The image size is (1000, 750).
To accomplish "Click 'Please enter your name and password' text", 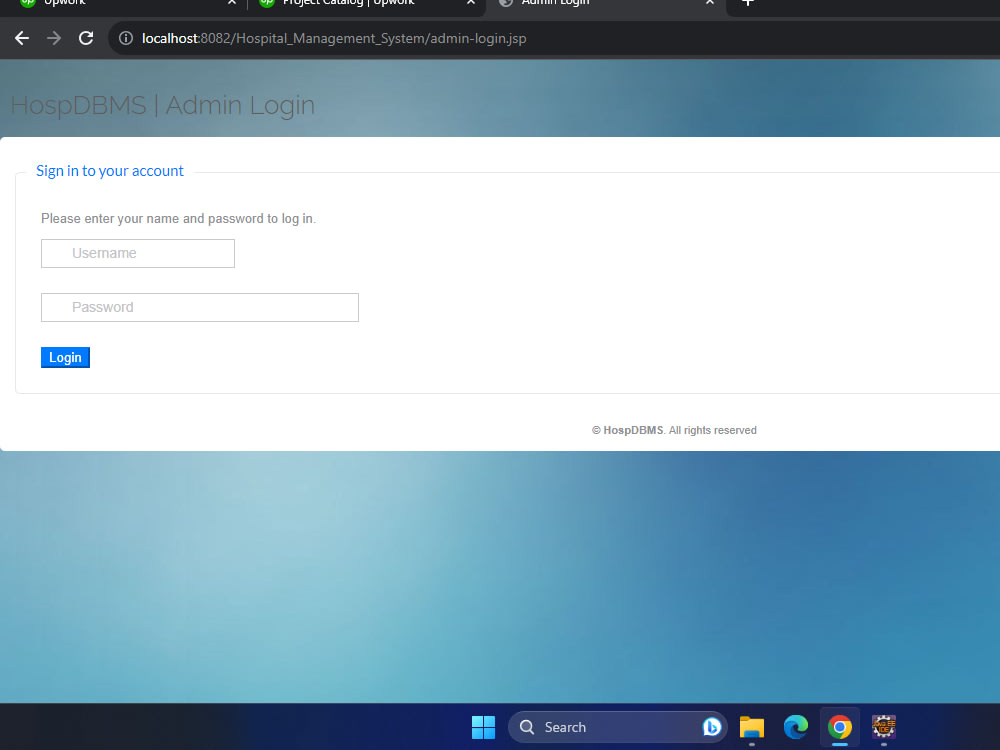I will point(179,219).
